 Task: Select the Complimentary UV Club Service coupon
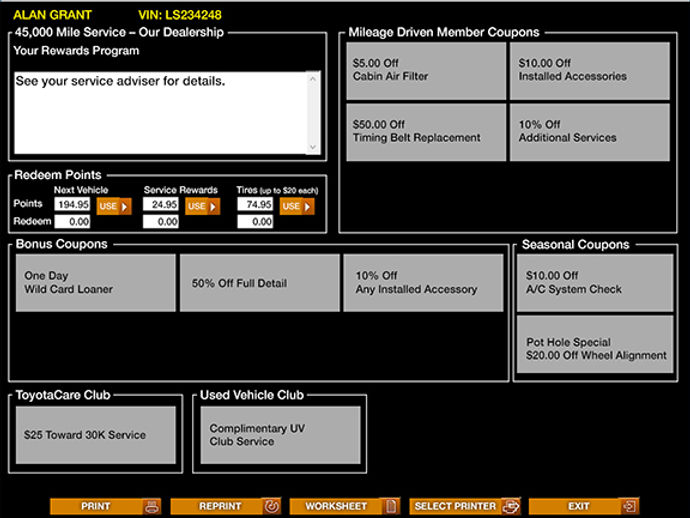pos(280,435)
